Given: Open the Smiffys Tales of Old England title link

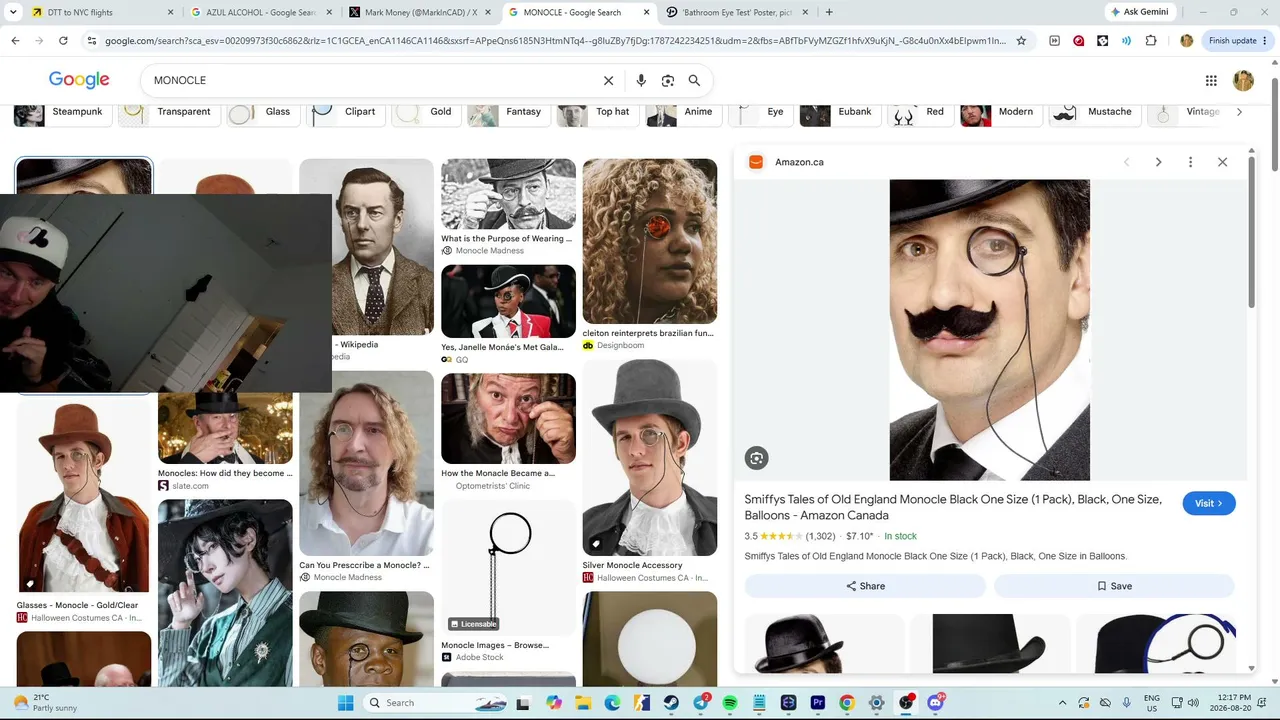Looking at the screenshot, I should coord(953,507).
